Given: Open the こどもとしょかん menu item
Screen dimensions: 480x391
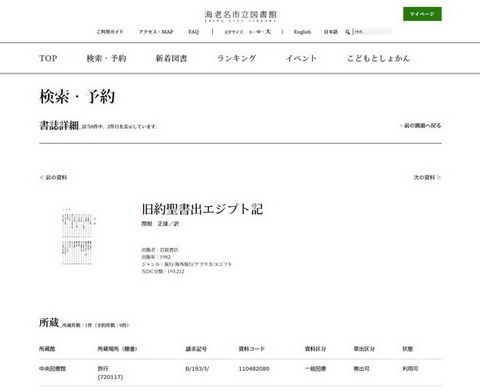Looking at the screenshot, I should pos(378,58).
